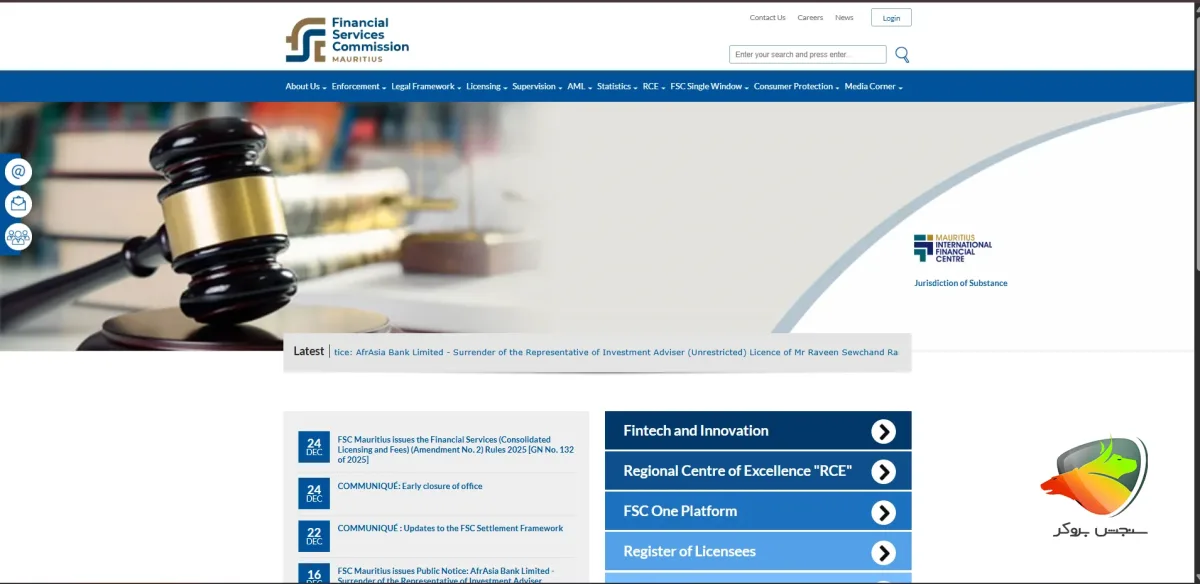Expand the RCE menu
This screenshot has width=1200, height=584.
click(654, 87)
